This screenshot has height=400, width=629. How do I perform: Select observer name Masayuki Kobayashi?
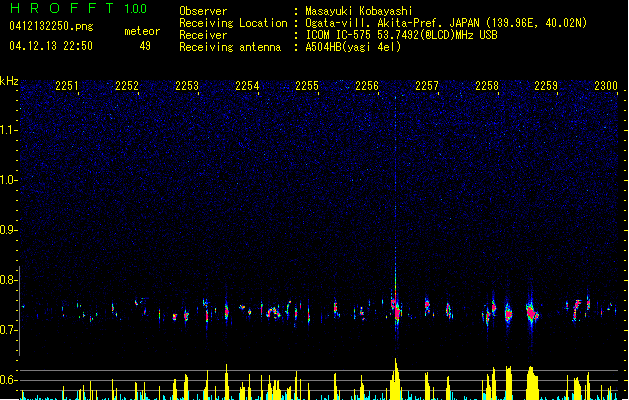coord(359,11)
